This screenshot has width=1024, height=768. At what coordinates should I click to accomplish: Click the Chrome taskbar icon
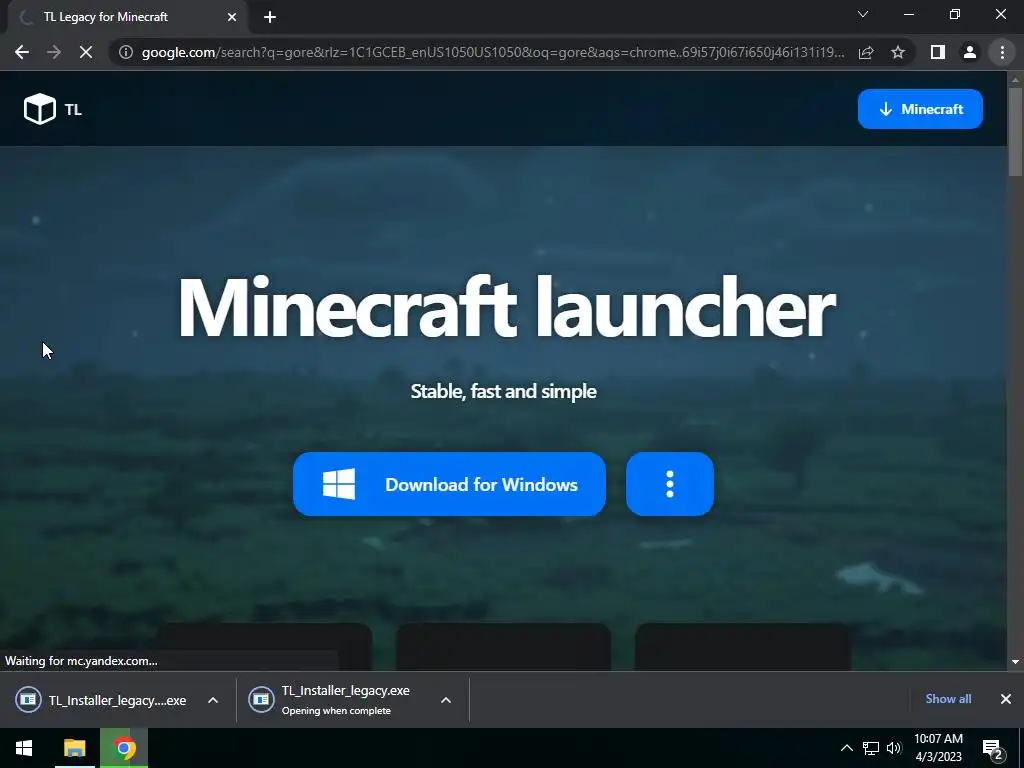click(x=124, y=748)
